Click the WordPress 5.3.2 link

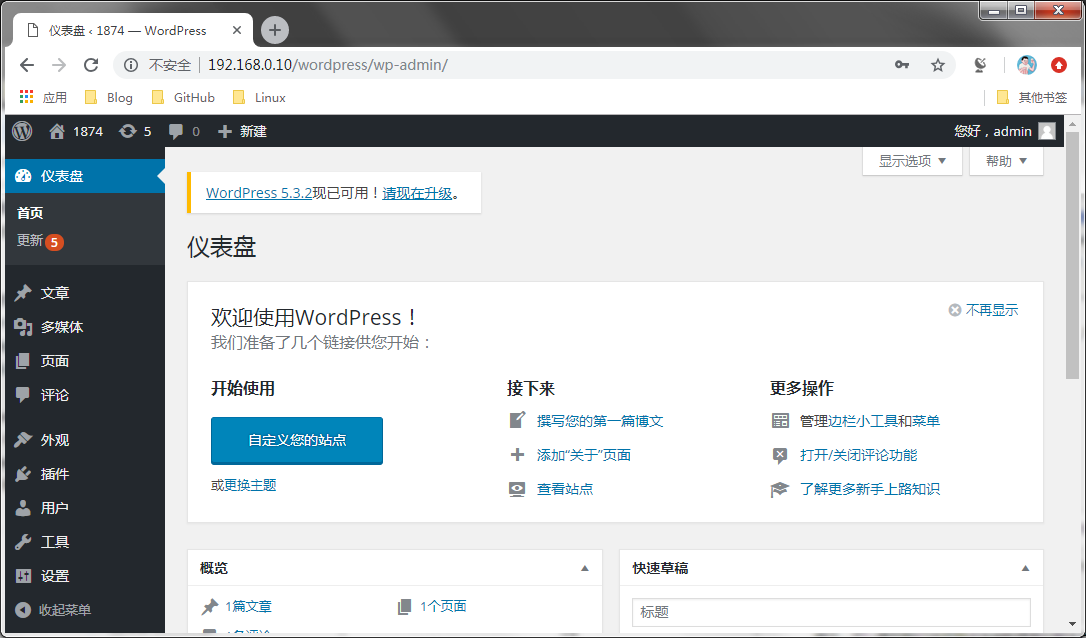(x=259, y=193)
